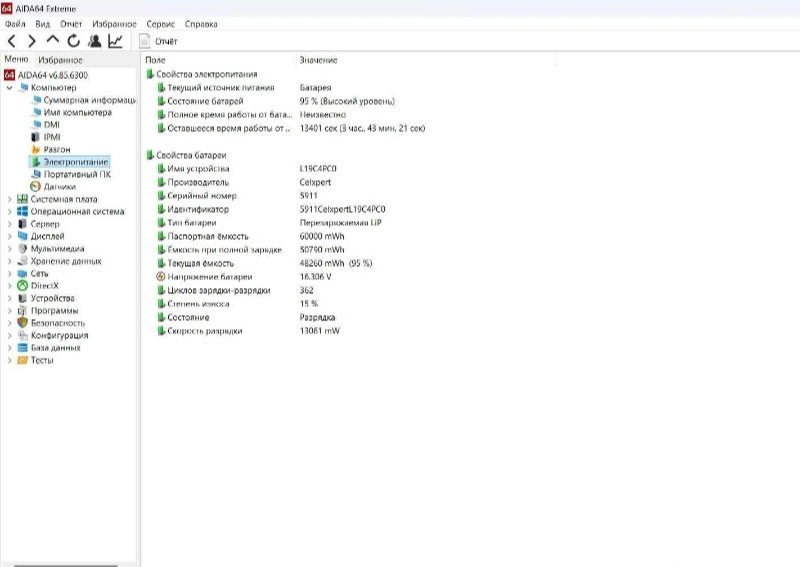Image resolution: width=800 pixels, height=567 pixels.
Task: Click the Значение column header
Action: tap(318, 61)
